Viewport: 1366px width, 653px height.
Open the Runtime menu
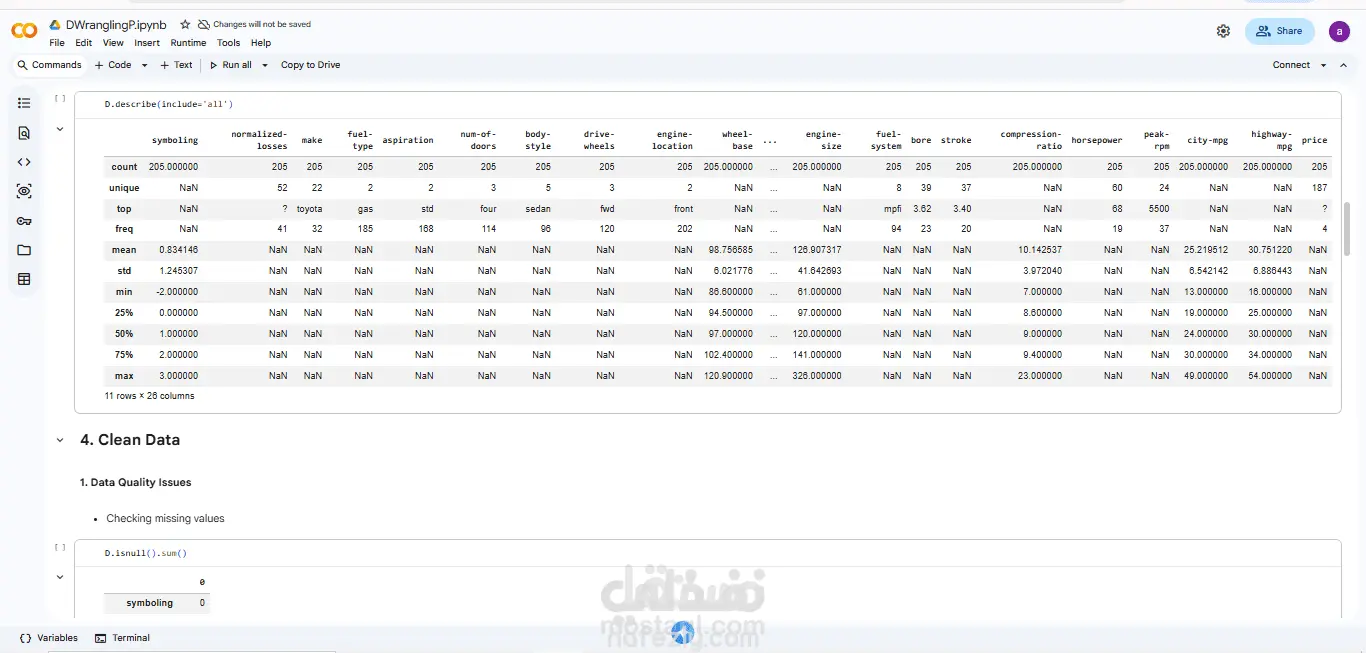click(188, 43)
